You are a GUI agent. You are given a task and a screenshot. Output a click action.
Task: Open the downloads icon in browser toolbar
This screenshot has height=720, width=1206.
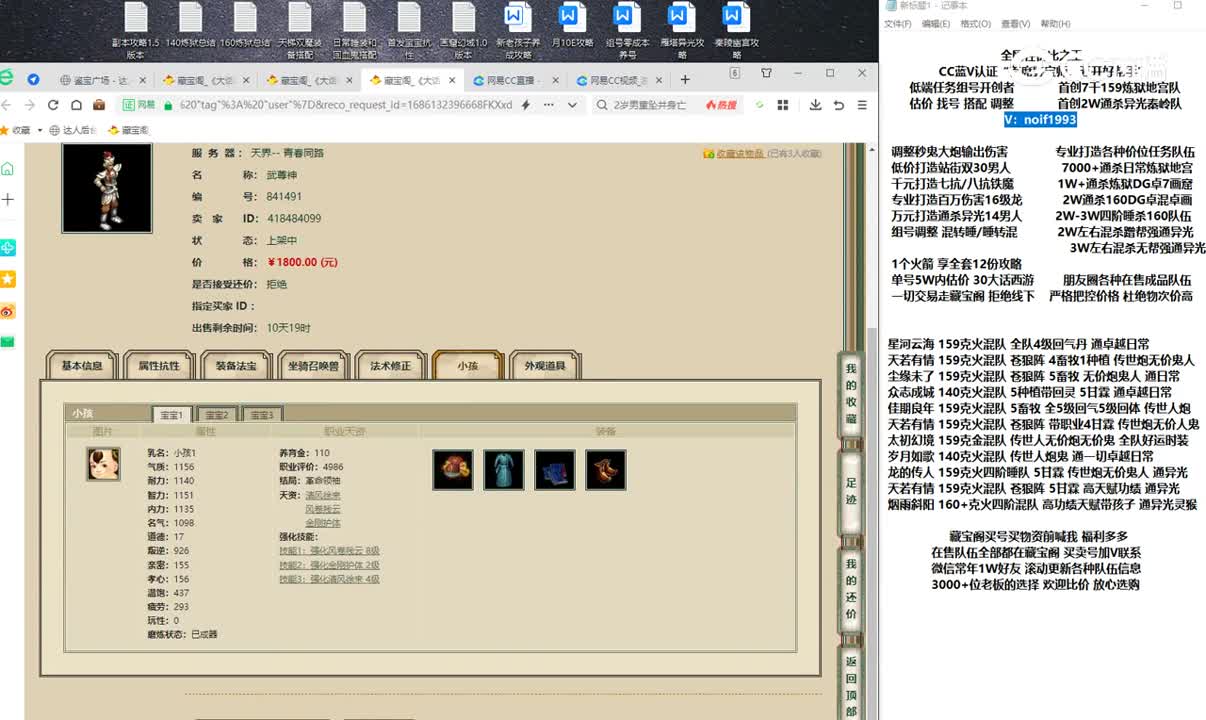tap(816, 105)
